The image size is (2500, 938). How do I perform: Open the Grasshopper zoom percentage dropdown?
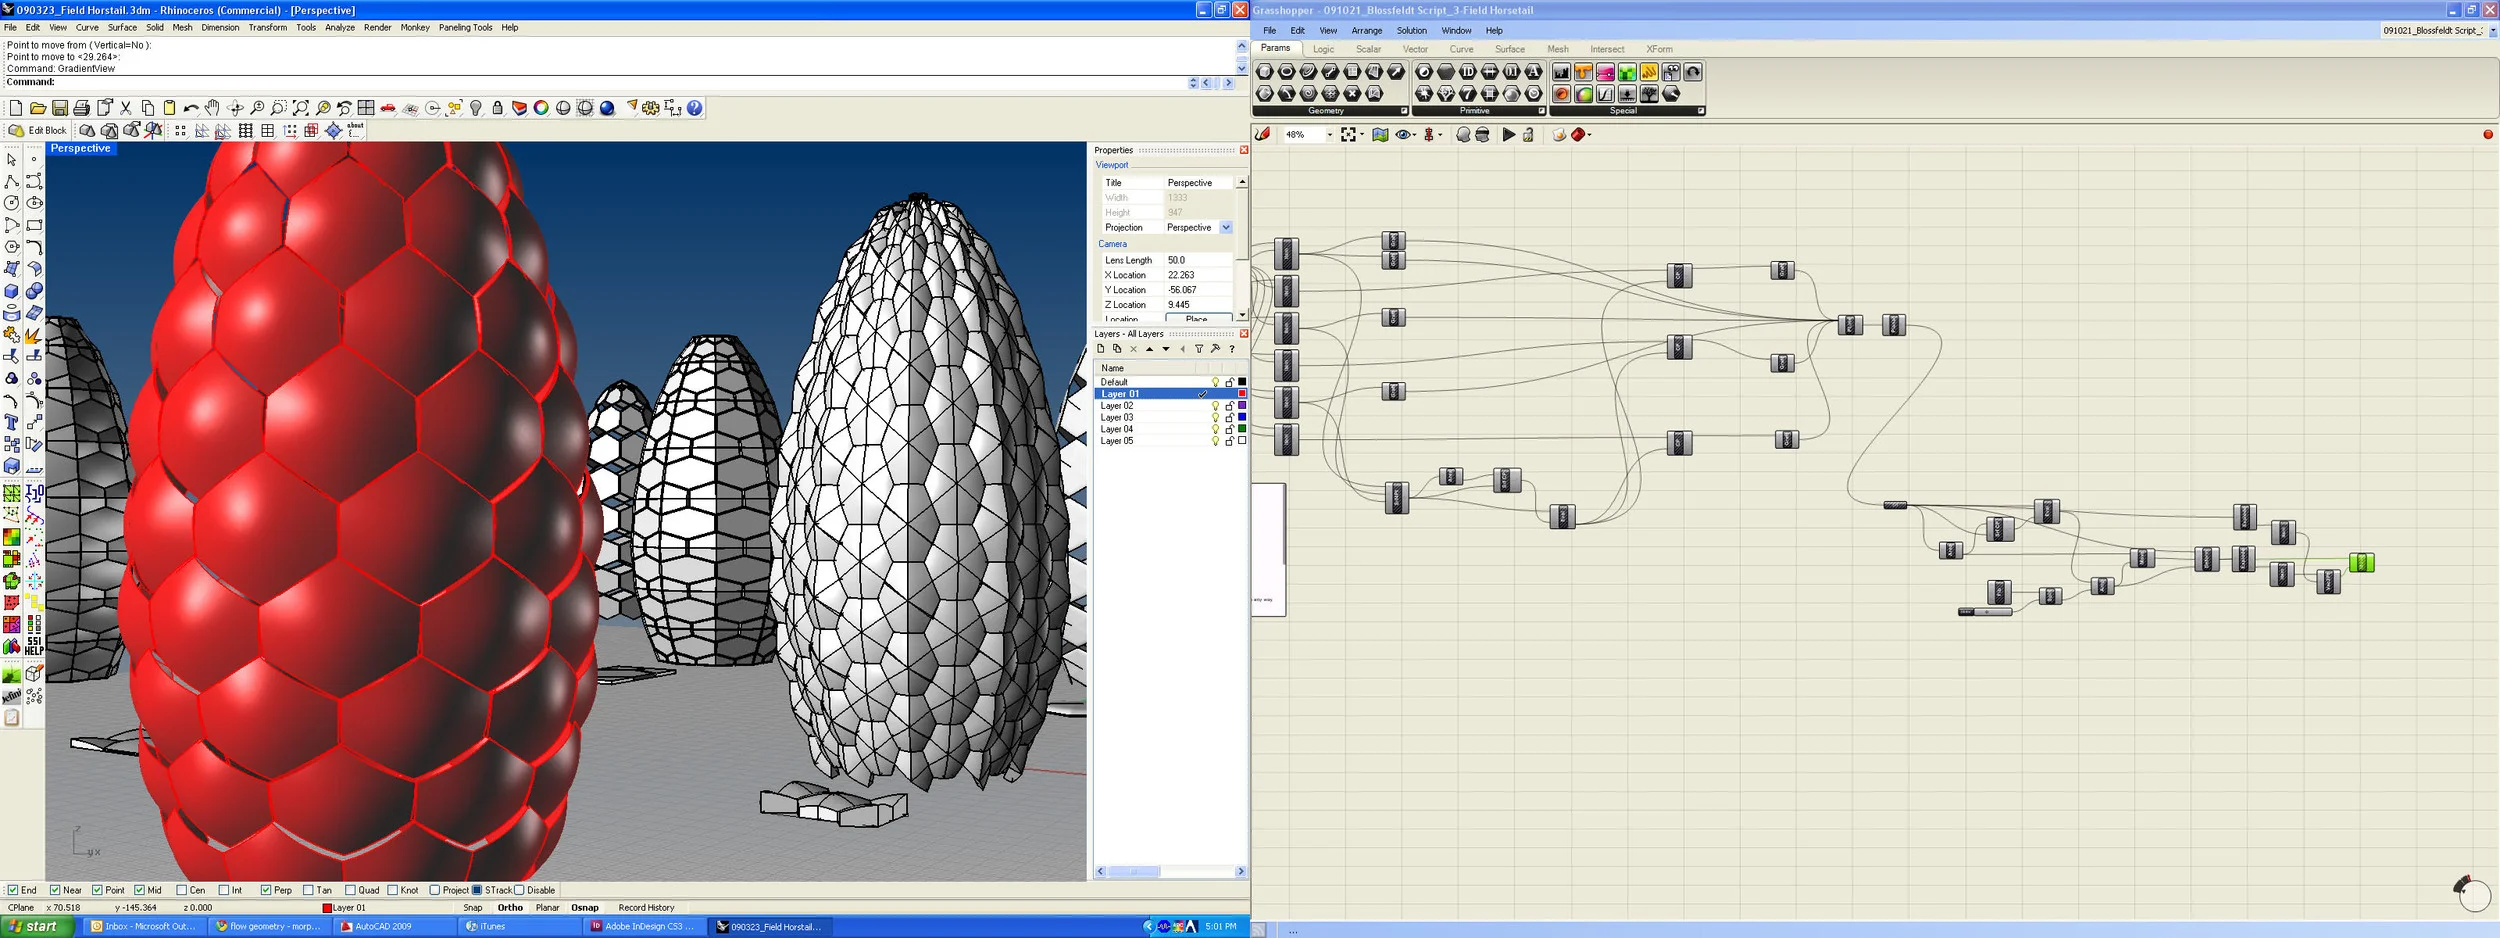[1329, 135]
